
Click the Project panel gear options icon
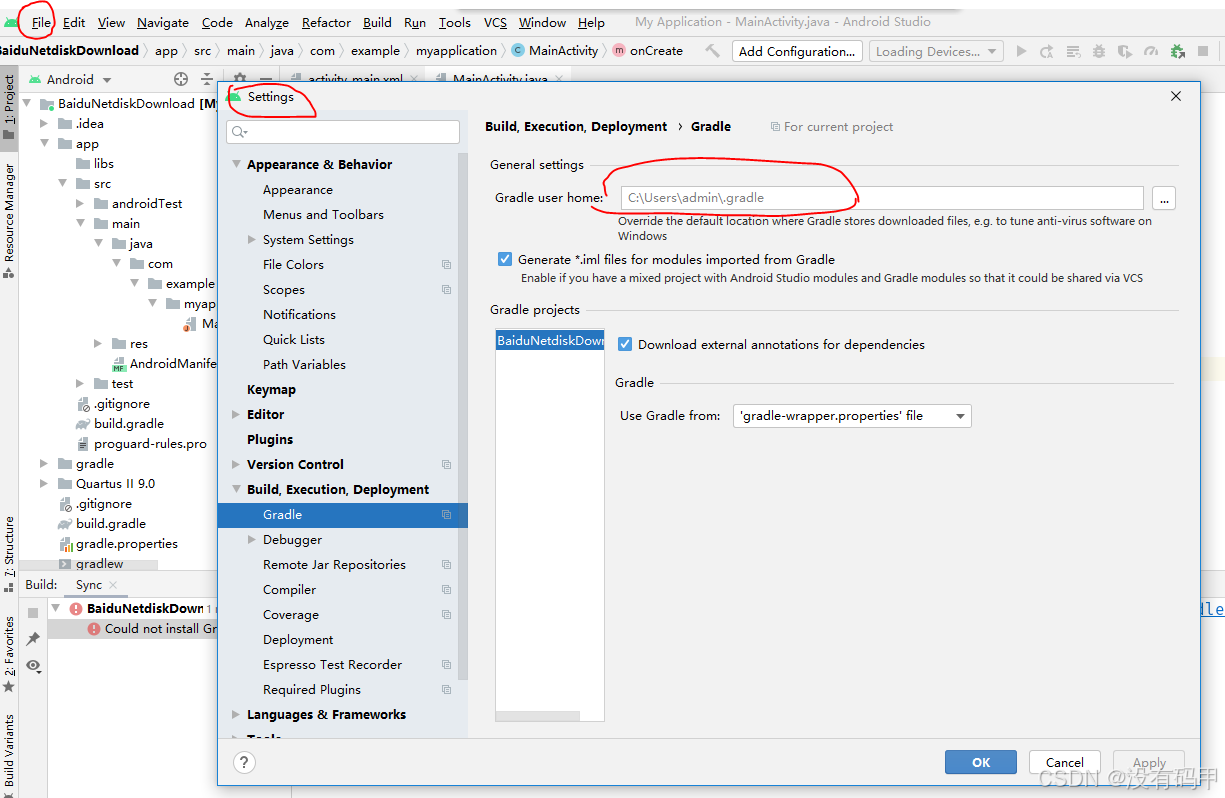tap(240, 78)
